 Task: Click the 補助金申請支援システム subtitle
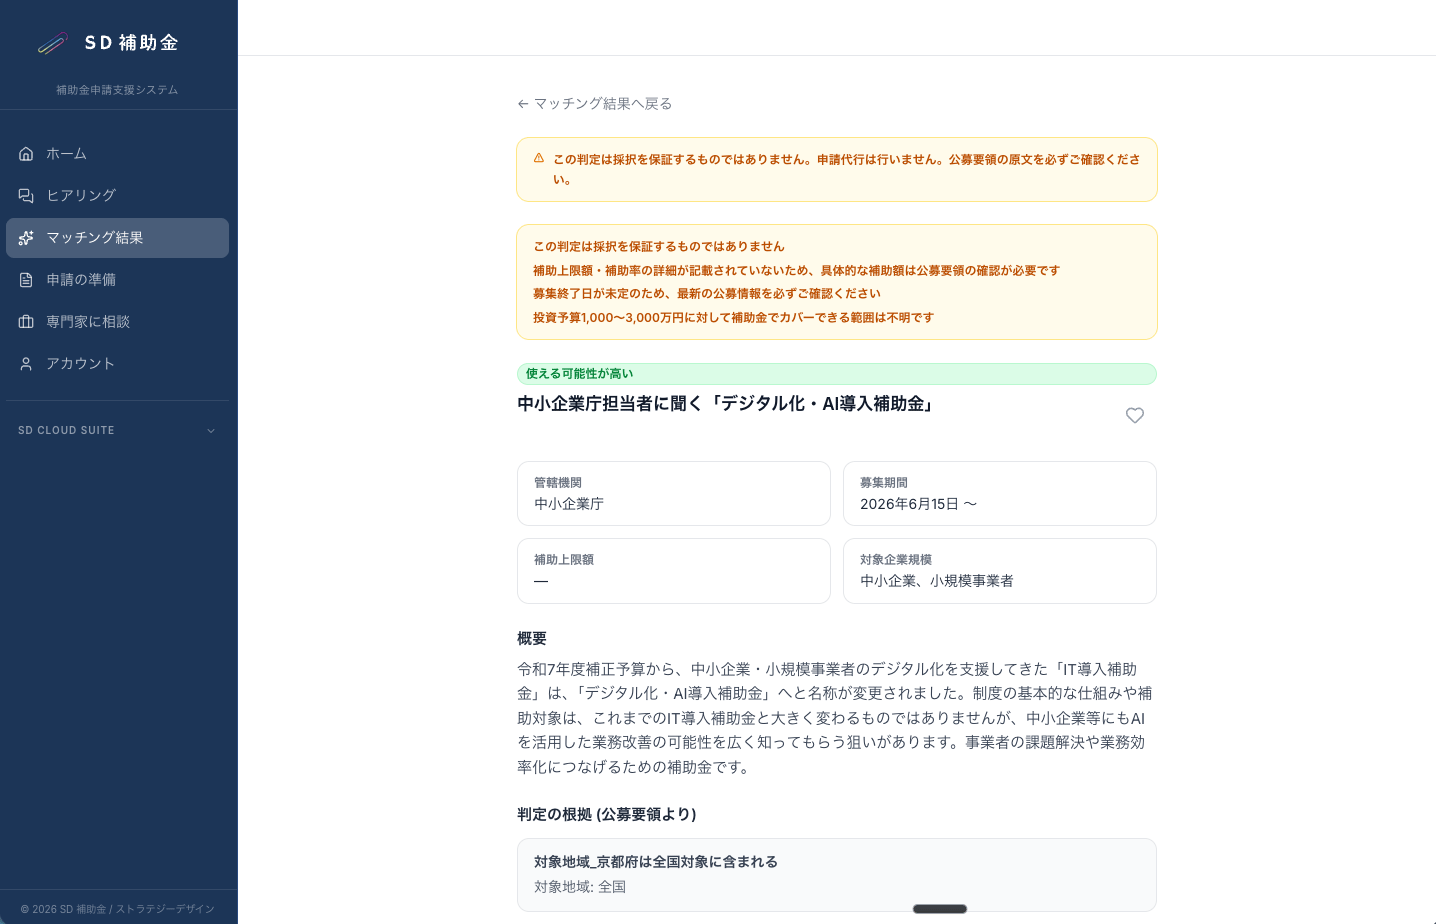(117, 90)
